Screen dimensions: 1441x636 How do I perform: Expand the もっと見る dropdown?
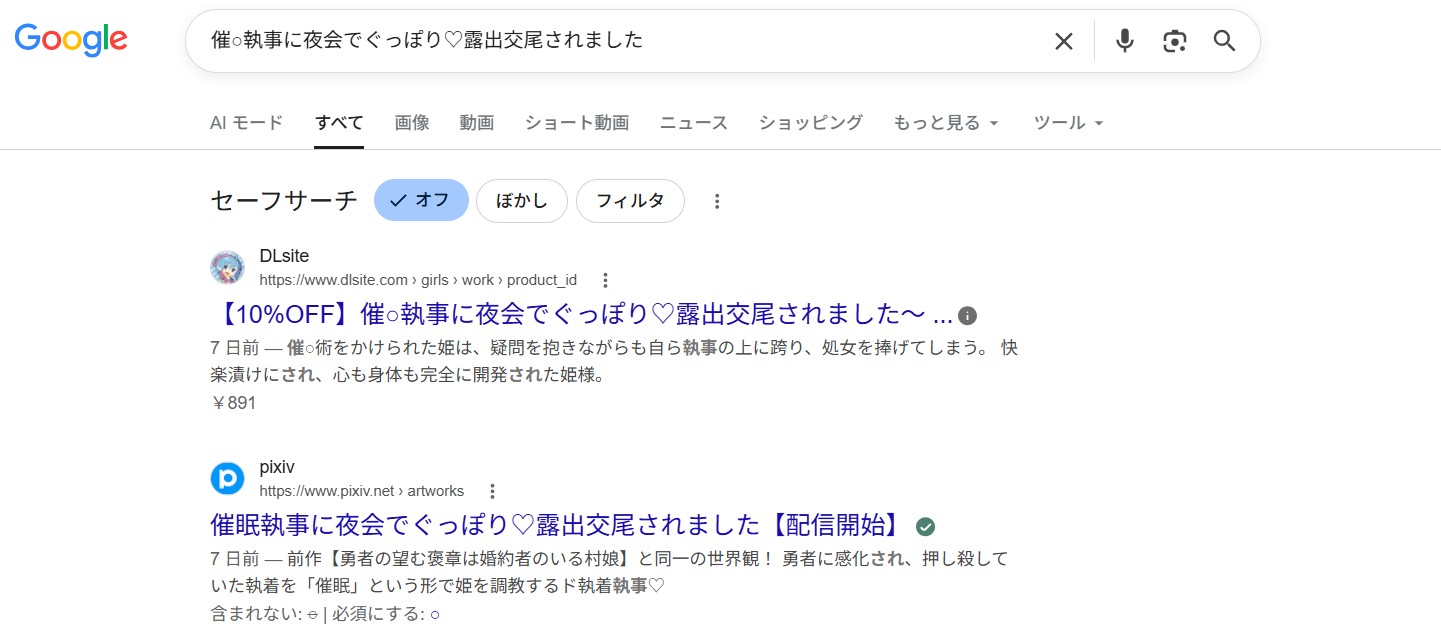click(x=946, y=123)
